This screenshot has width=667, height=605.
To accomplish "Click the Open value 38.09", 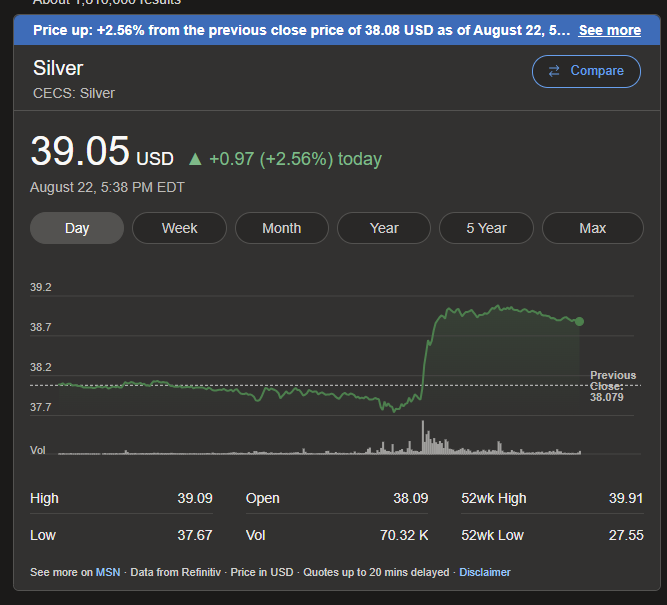I will coord(410,498).
